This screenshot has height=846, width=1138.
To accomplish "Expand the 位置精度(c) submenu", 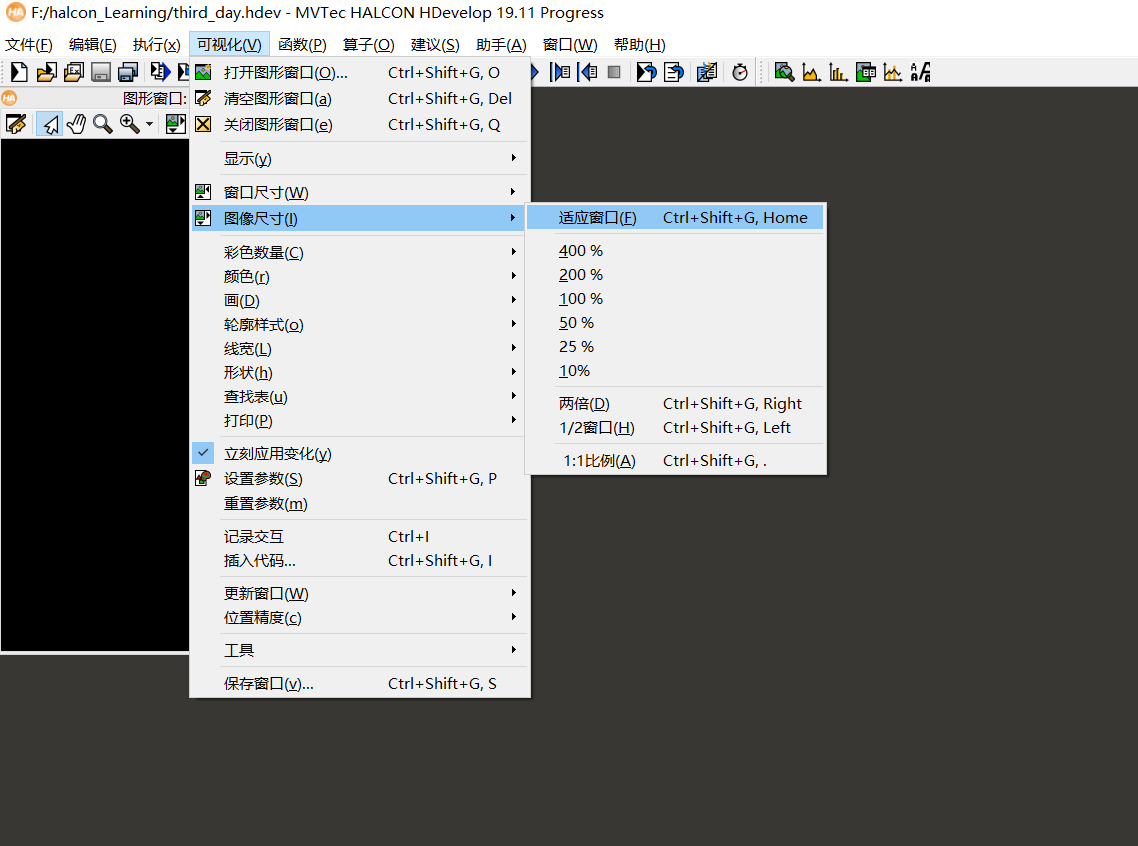I will point(360,617).
